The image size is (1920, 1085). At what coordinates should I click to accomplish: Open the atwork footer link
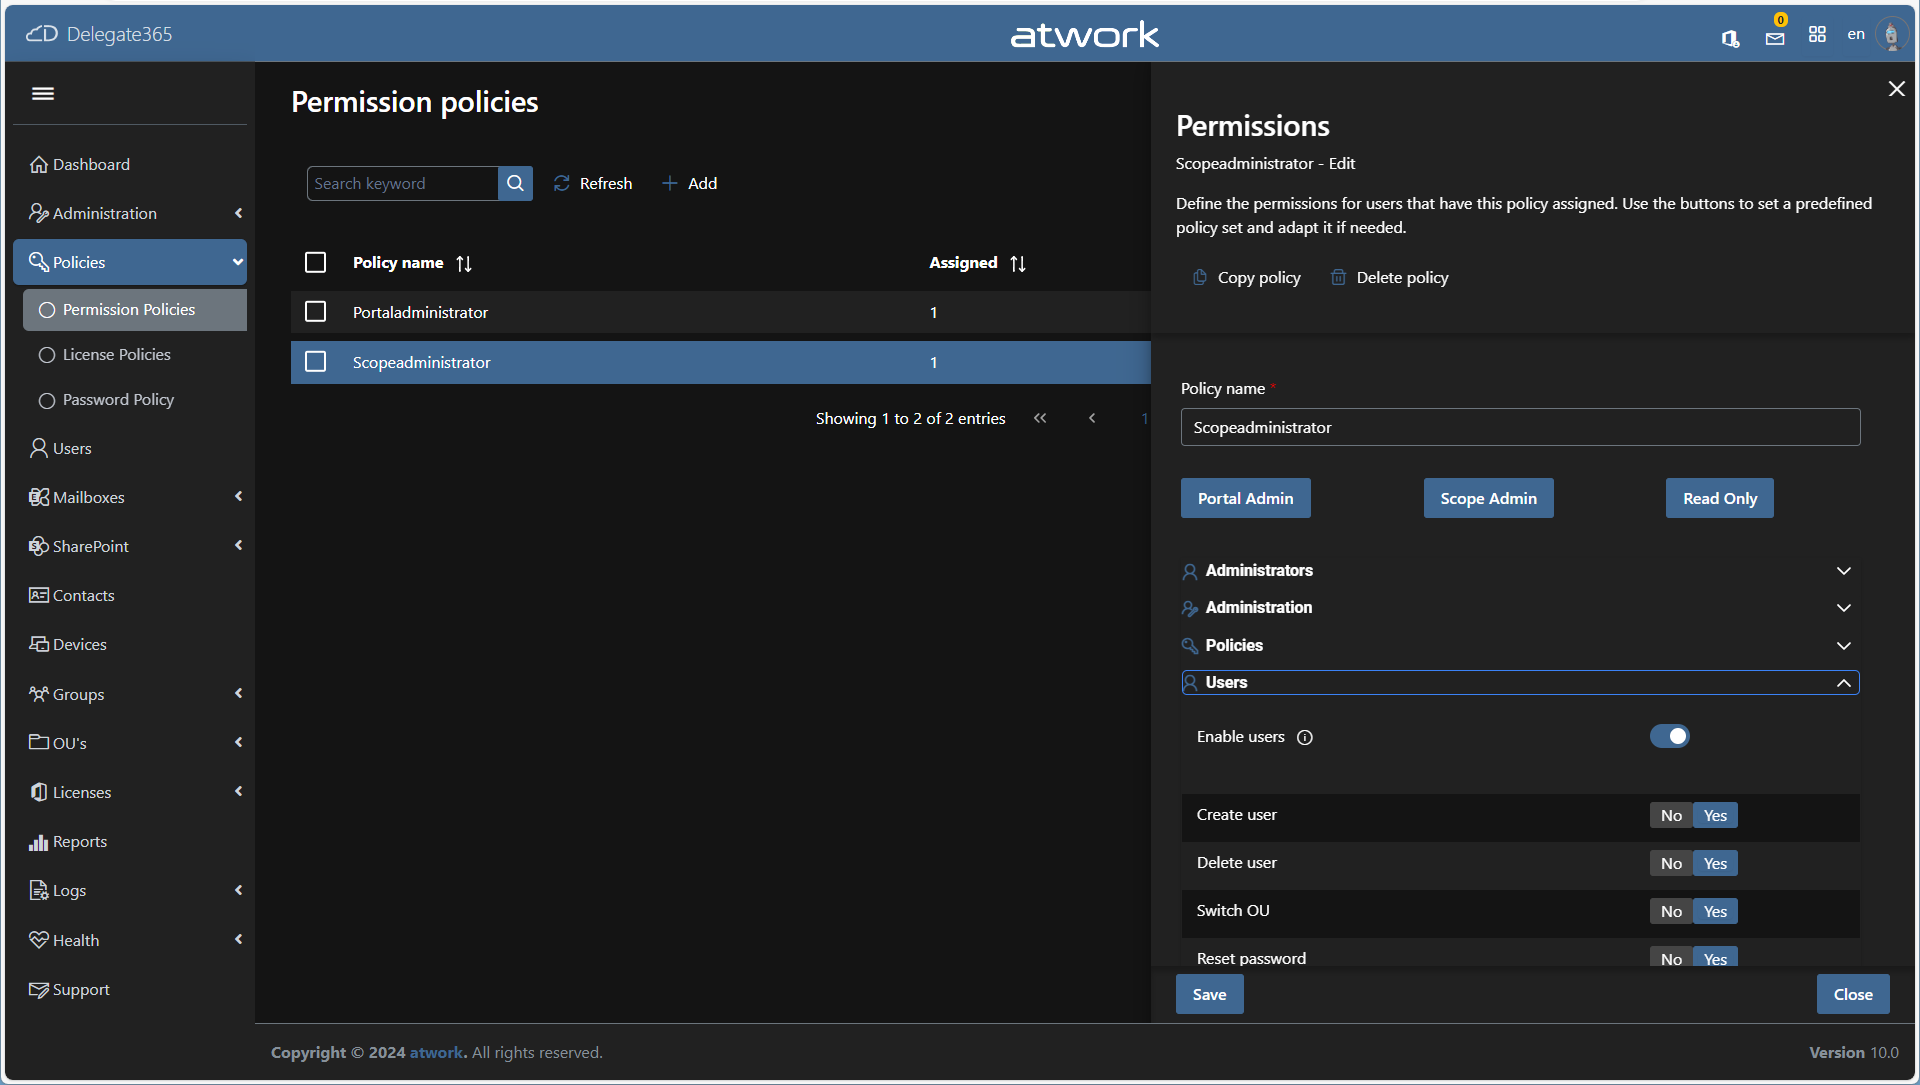[438, 1052]
